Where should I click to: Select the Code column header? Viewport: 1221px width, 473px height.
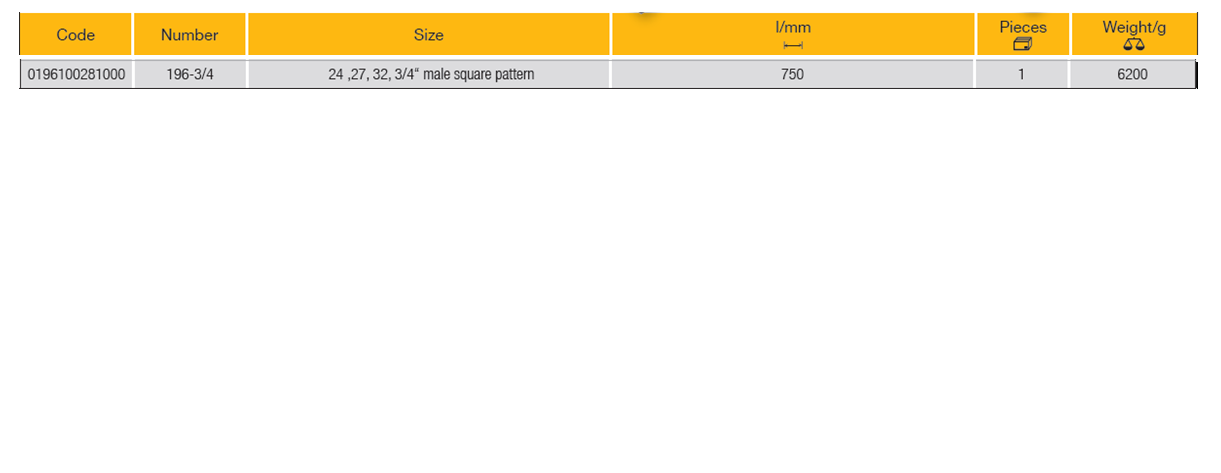click(76, 35)
